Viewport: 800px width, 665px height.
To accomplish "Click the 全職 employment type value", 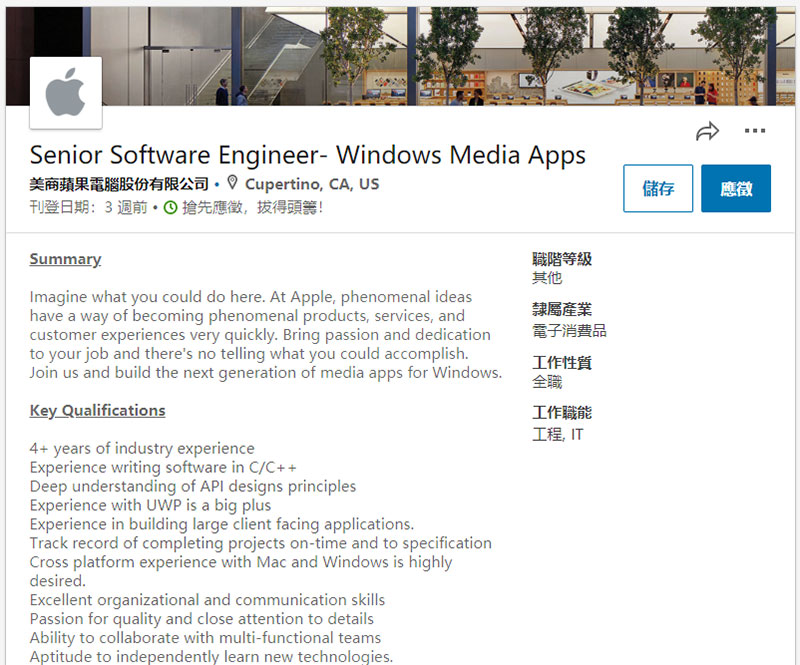I will (x=547, y=382).
